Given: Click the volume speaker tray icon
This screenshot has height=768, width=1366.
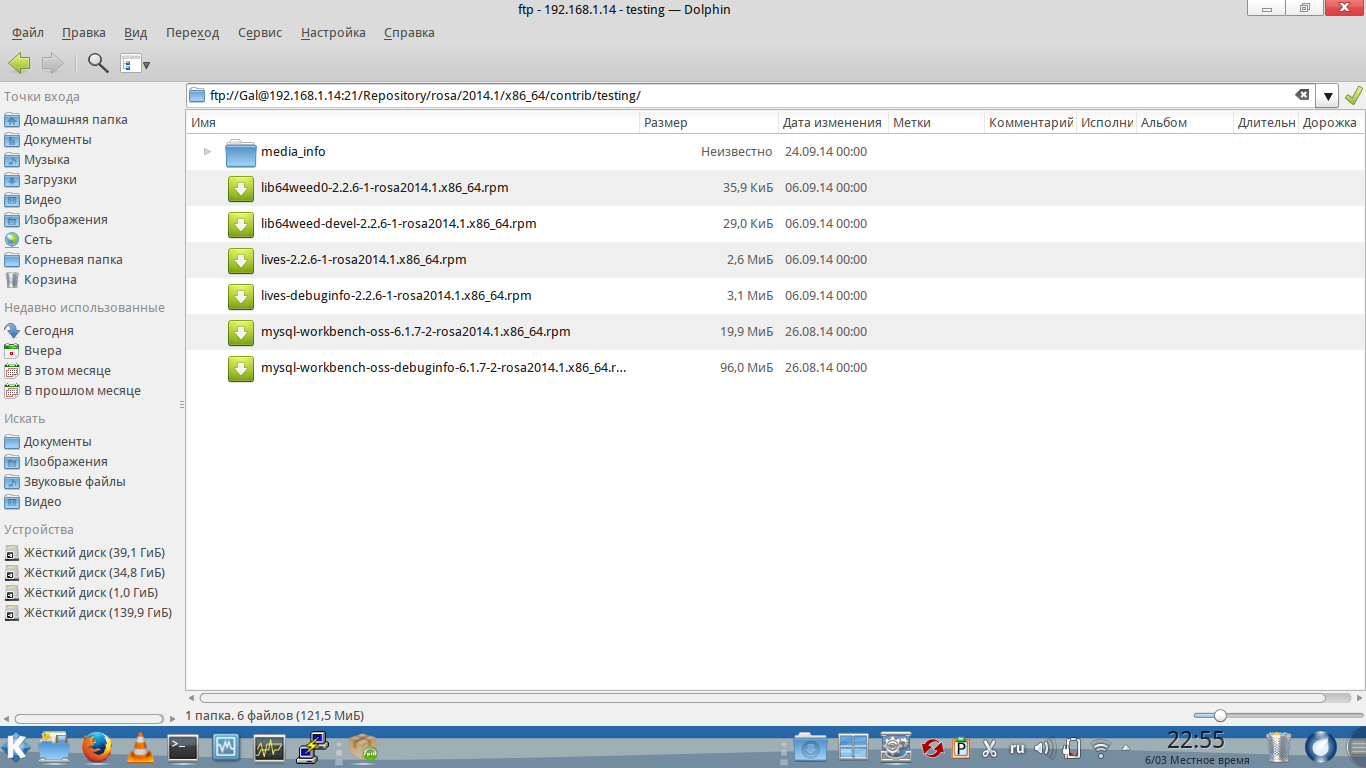Looking at the screenshot, I should tap(1043, 747).
